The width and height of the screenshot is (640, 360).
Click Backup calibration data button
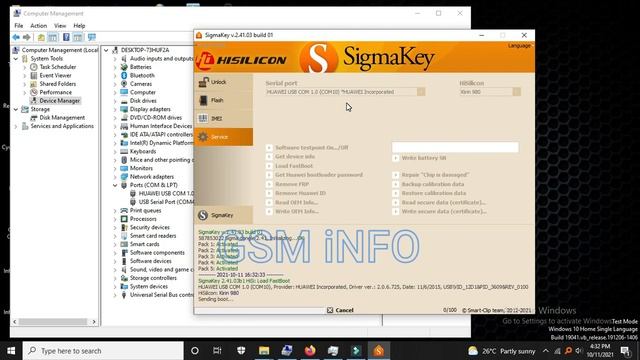[x=428, y=184]
